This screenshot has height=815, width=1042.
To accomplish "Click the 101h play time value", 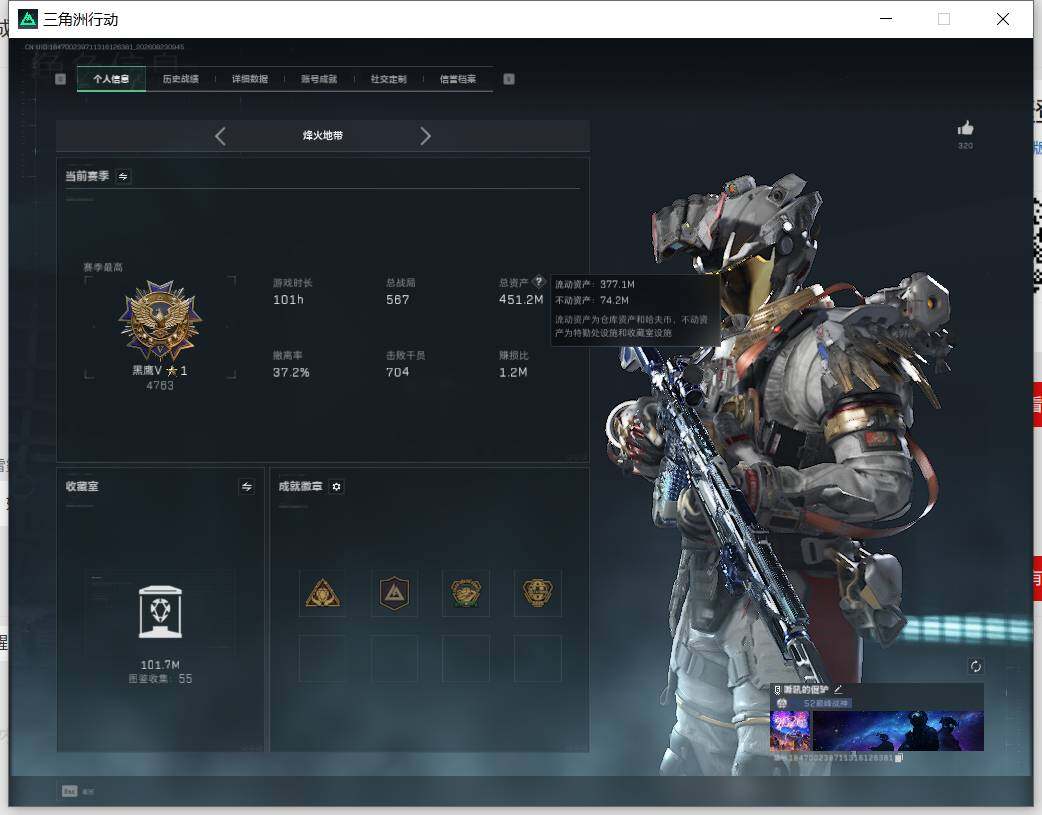I will point(288,300).
